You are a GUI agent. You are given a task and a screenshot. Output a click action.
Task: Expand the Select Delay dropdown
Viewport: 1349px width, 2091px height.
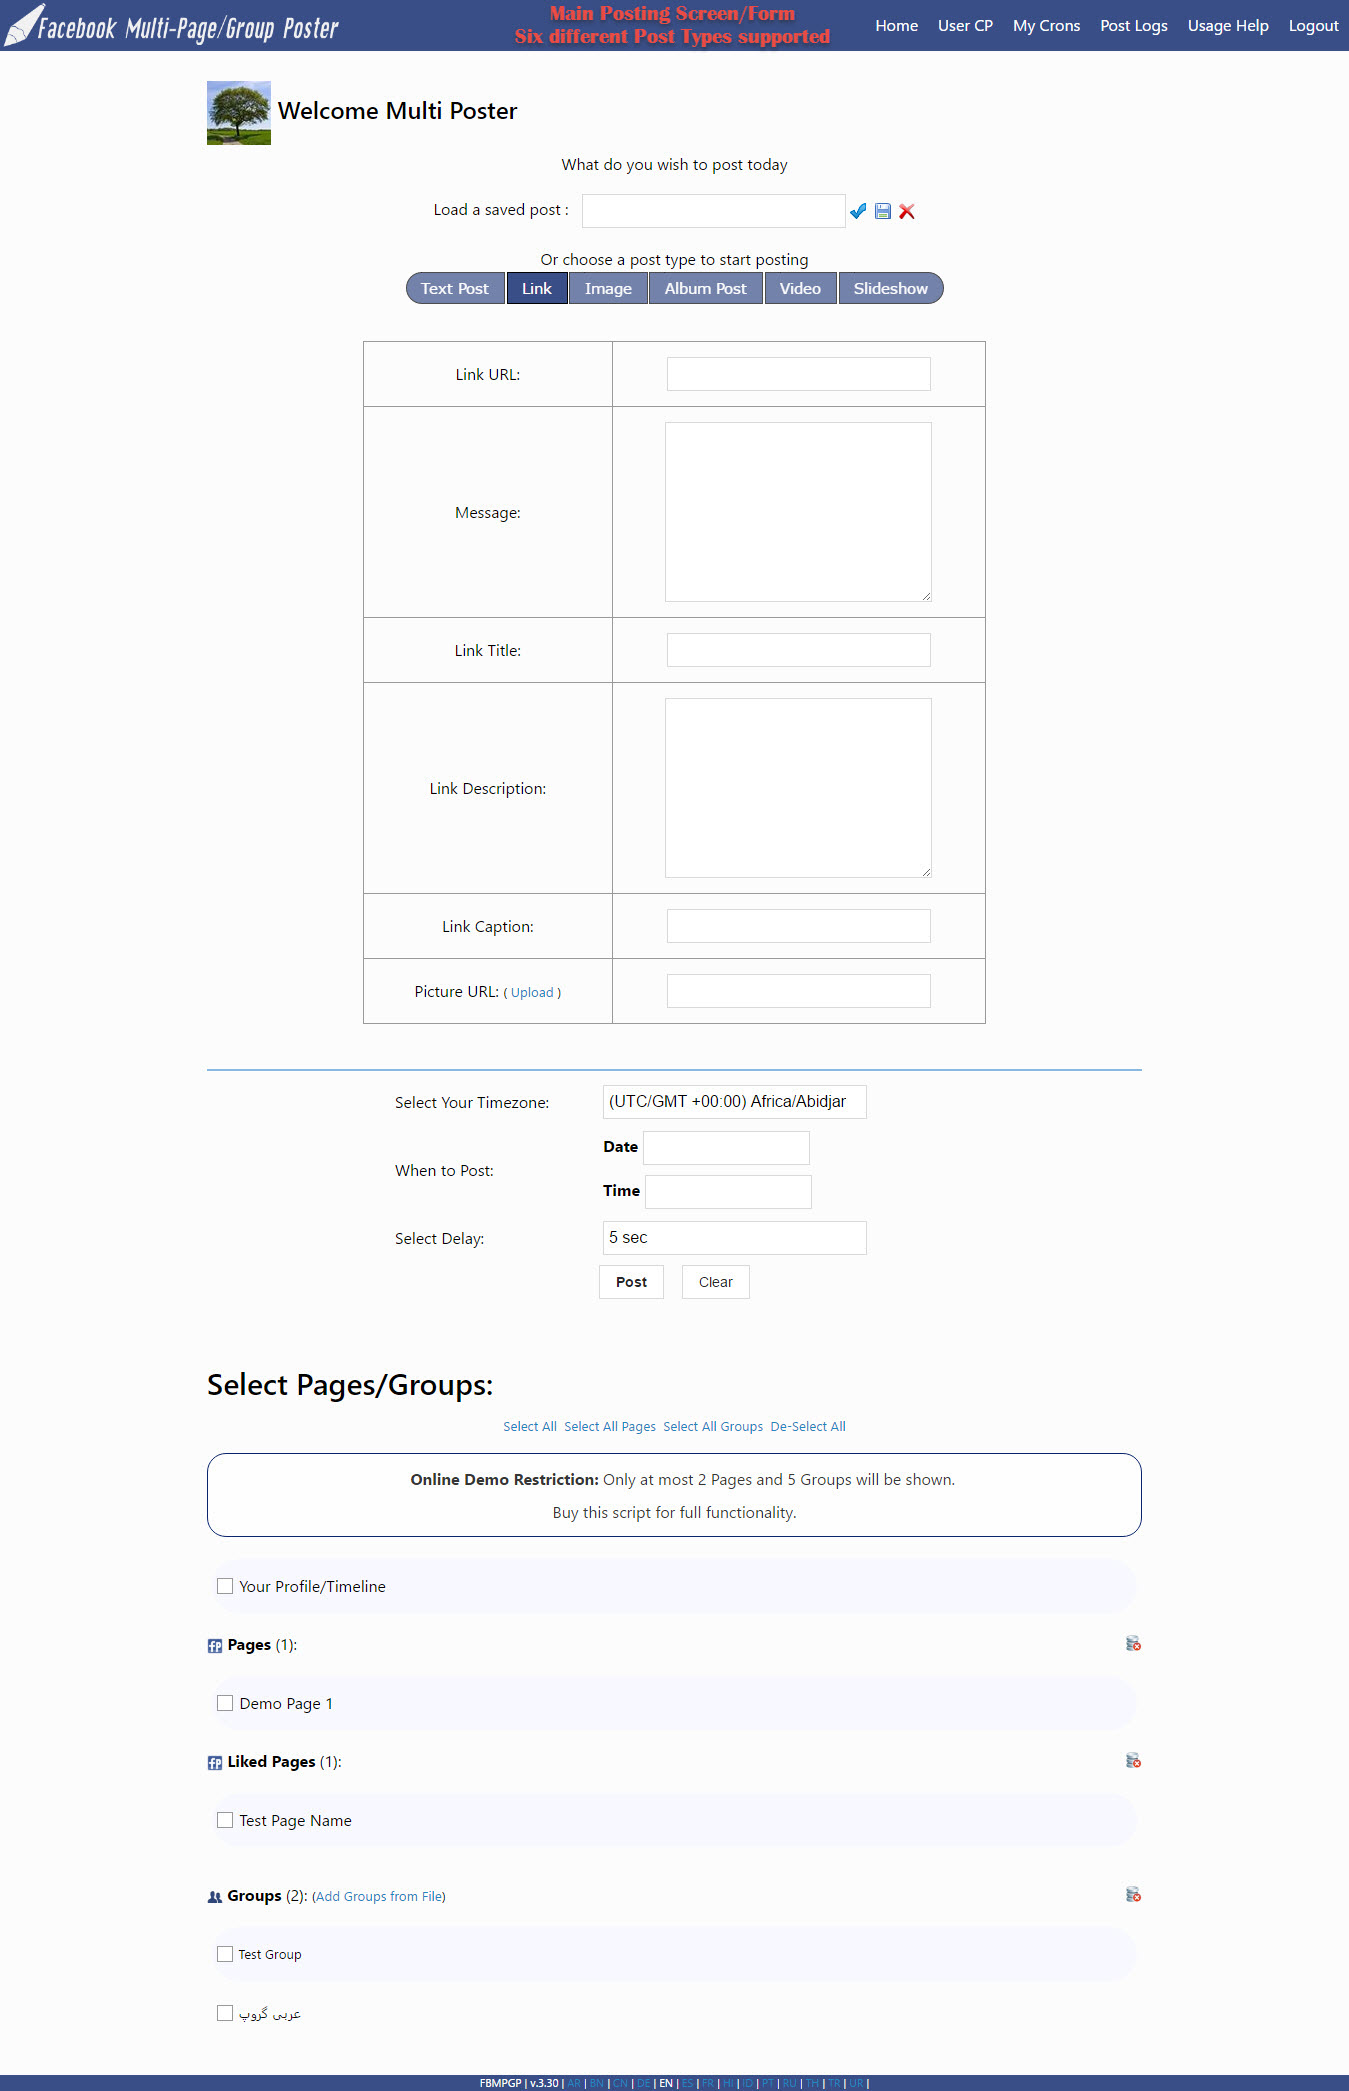pos(735,1238)
